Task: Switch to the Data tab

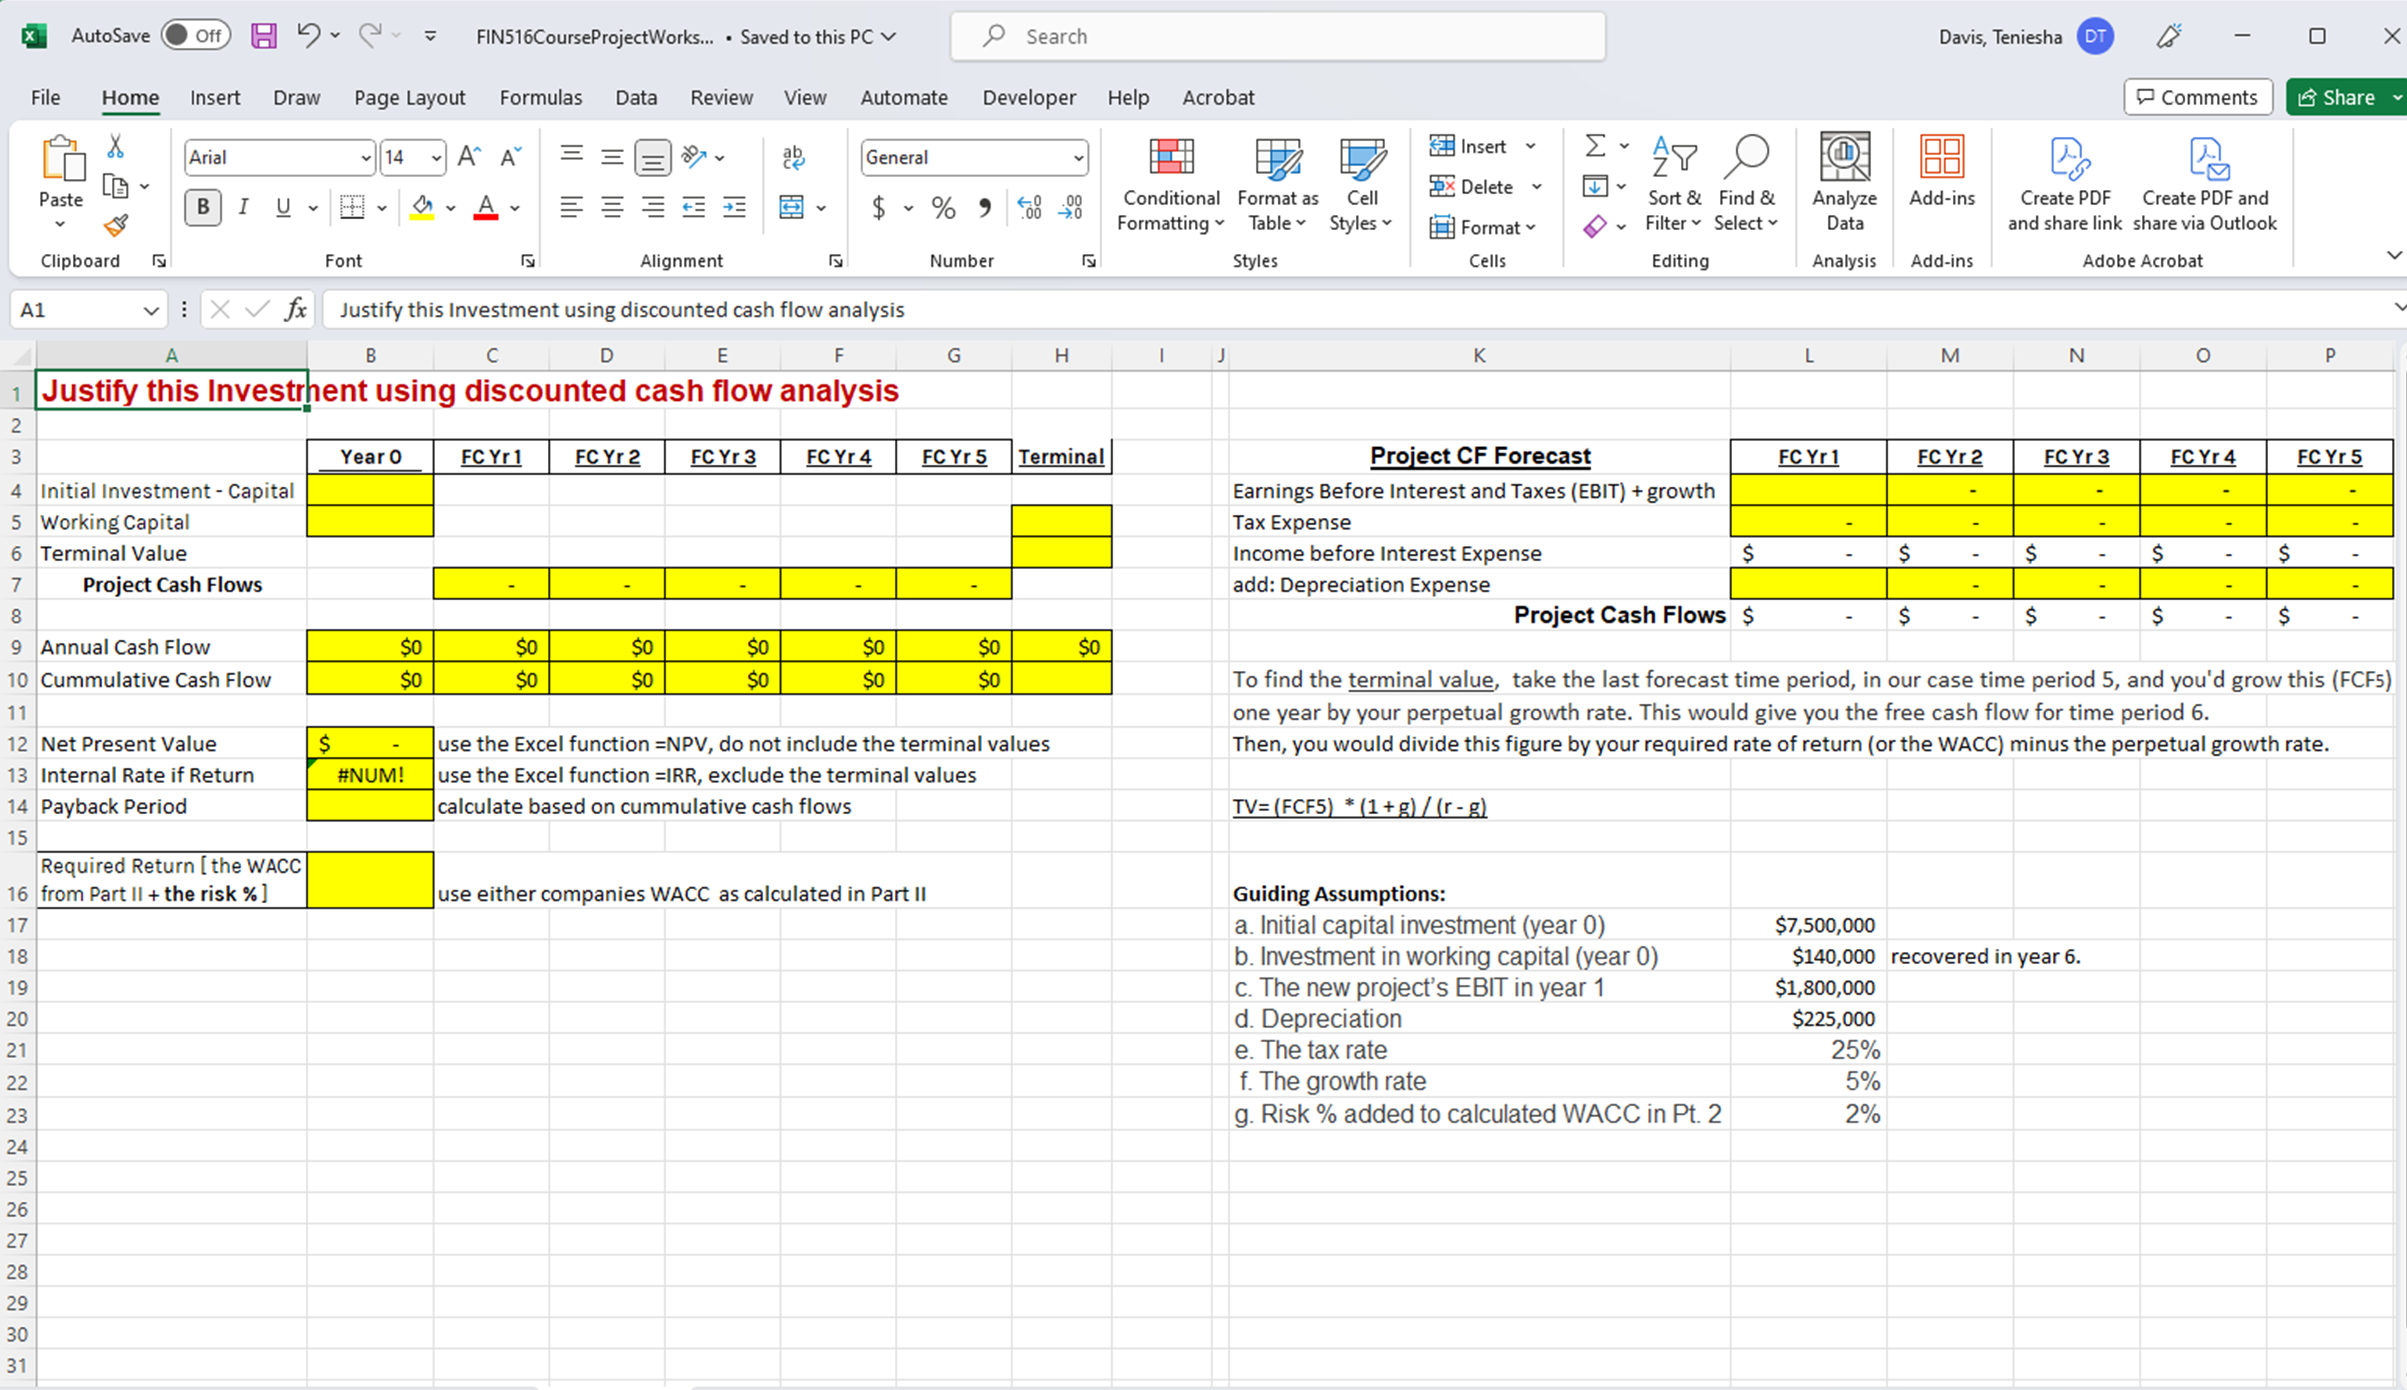Action: 636,97
